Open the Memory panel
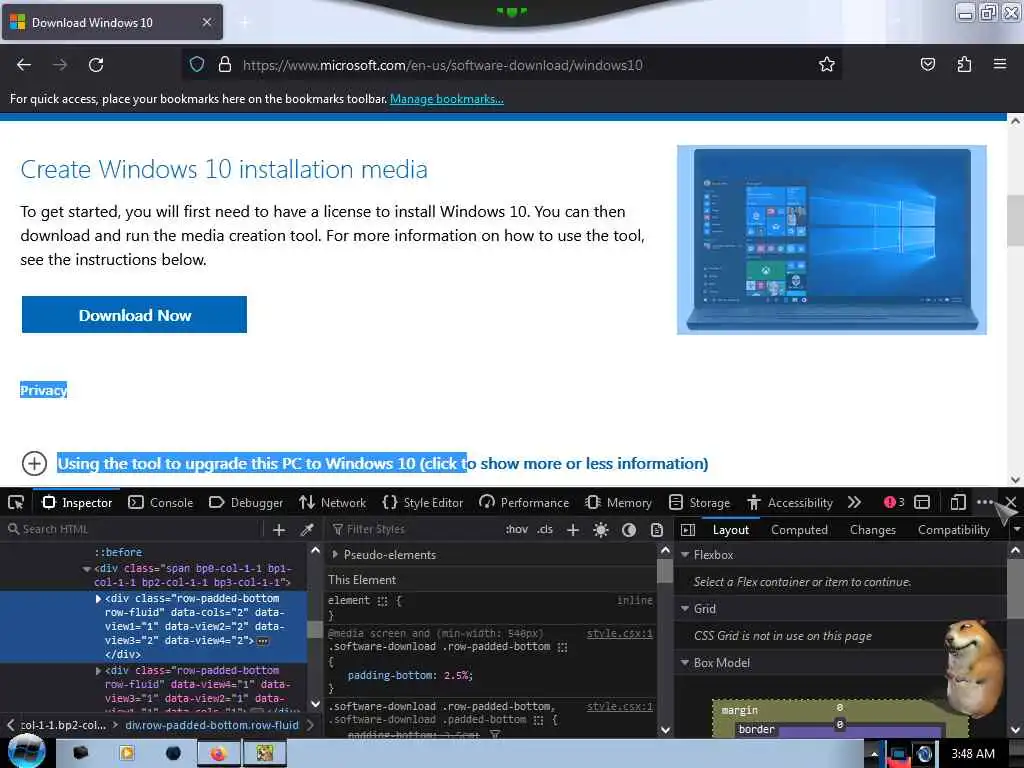This screenshot has height=768, width=1024. tap(618, 502)
